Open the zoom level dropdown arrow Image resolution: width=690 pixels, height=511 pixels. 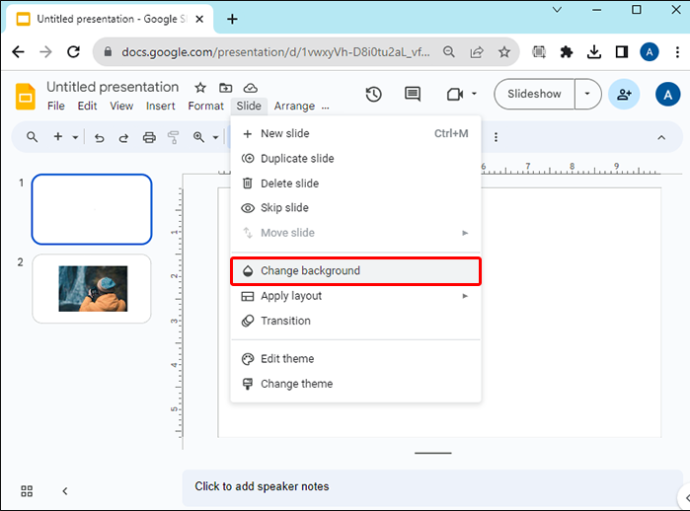[216, 137]
